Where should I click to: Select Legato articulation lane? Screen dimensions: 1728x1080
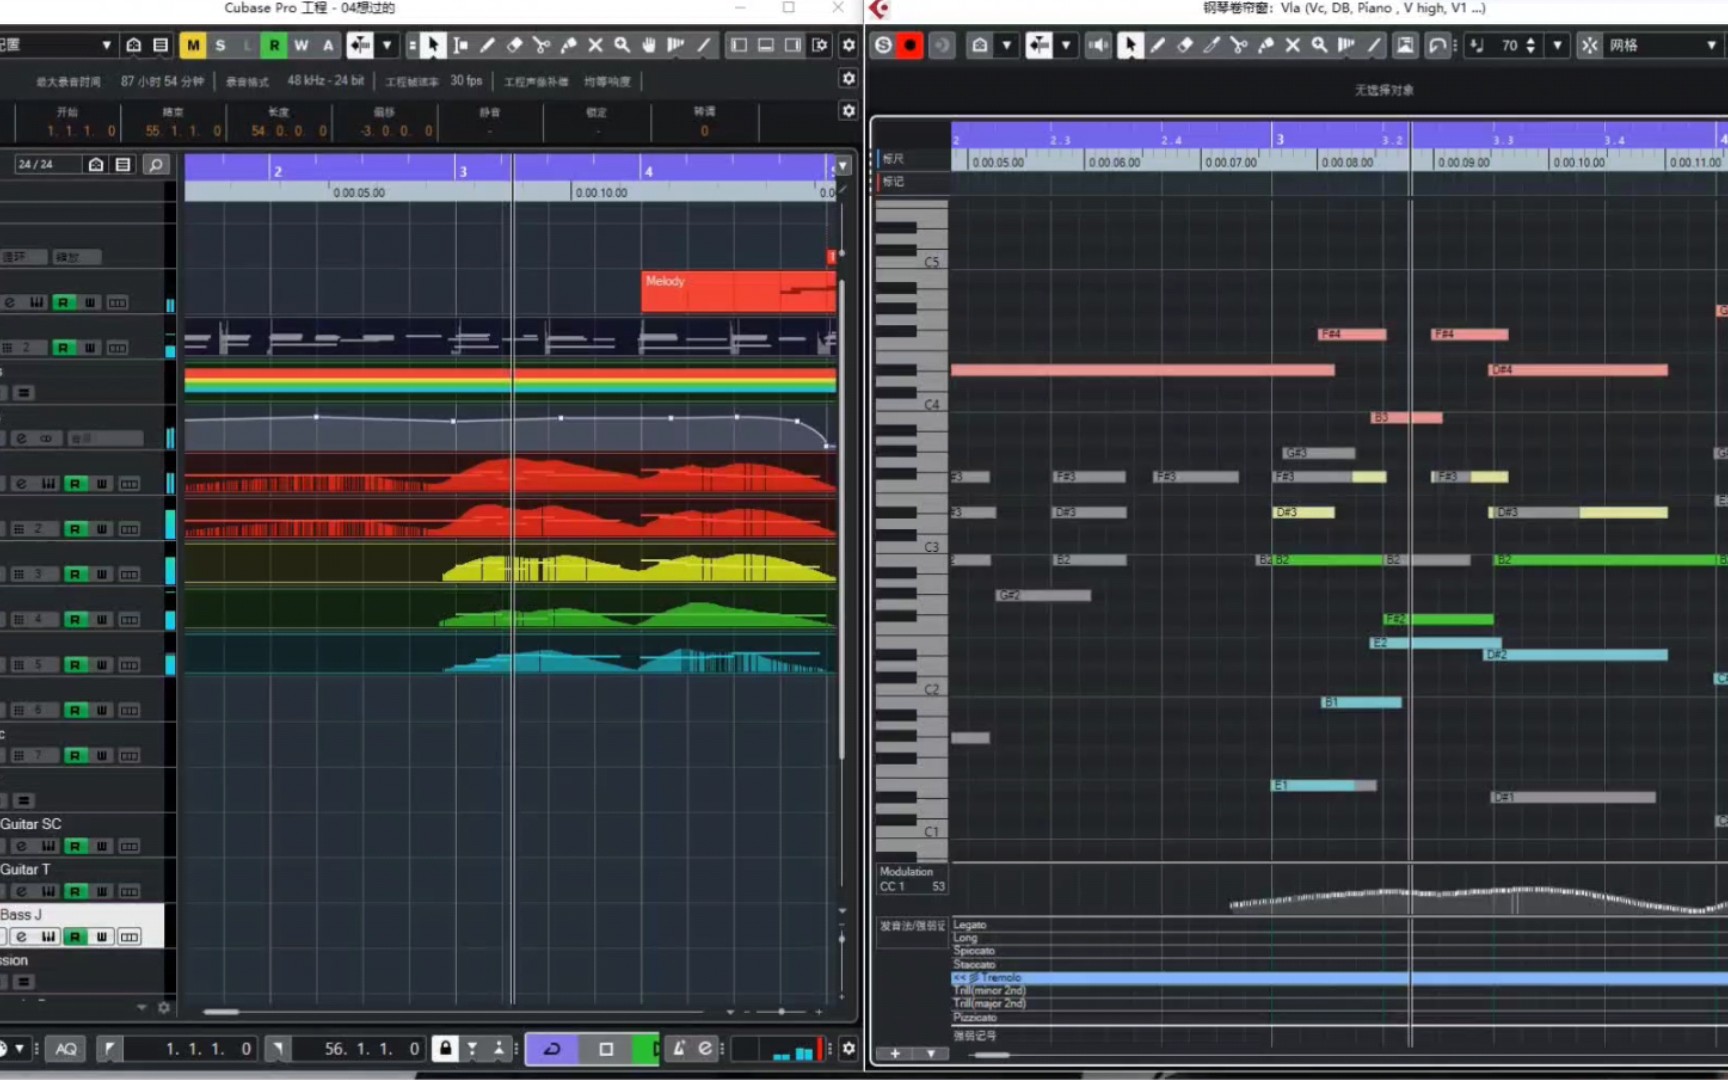1339,925
